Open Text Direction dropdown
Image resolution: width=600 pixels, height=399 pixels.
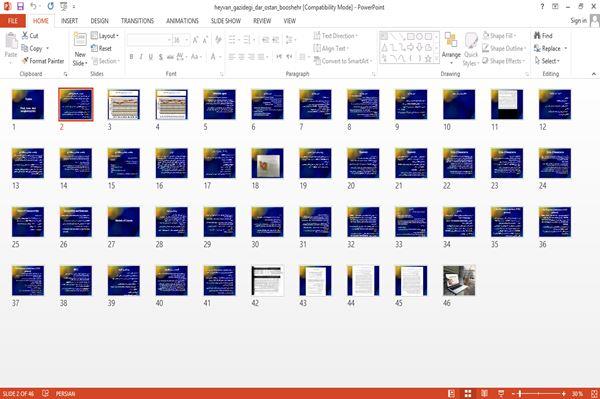tap(336, 36)
